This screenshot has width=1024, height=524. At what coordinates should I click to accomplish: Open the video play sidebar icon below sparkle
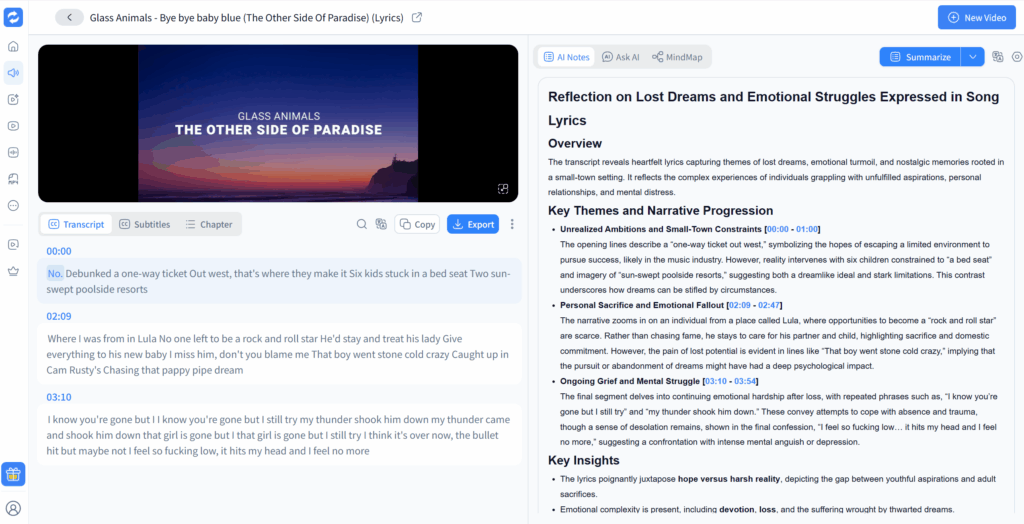[x=13, y=126]
